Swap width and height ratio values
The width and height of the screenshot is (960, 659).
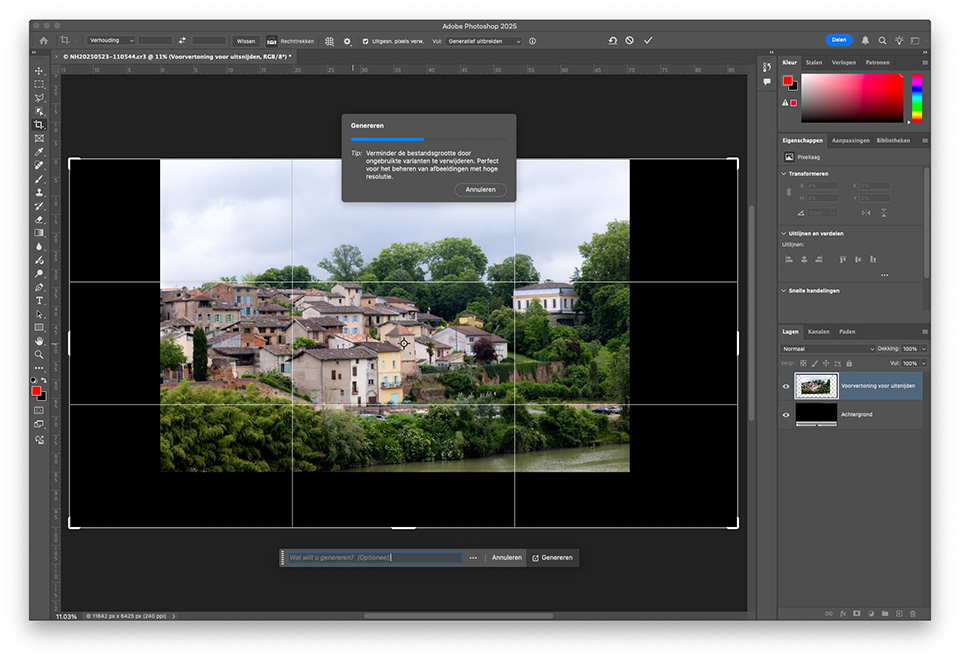[182, 41]
